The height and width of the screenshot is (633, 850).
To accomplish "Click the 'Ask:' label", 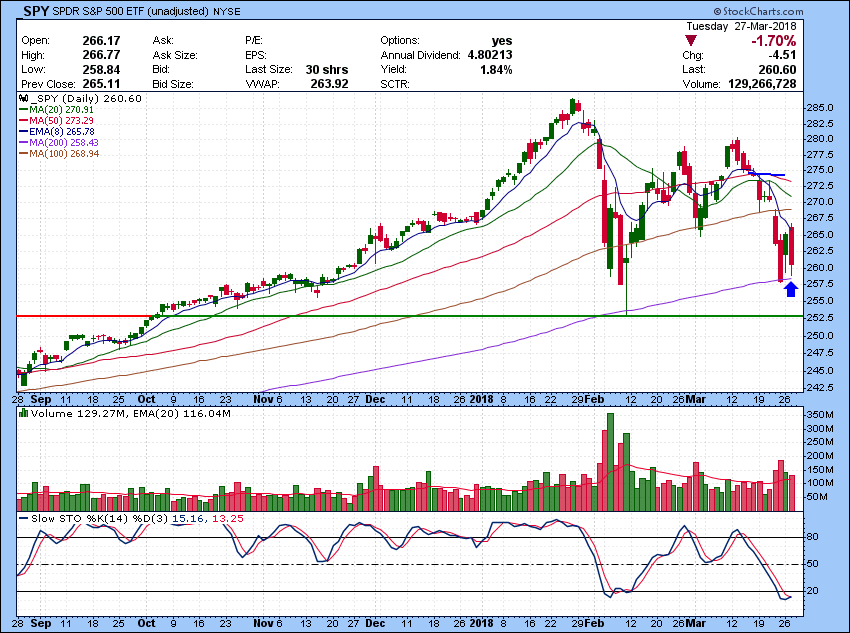I will point(163,41).
